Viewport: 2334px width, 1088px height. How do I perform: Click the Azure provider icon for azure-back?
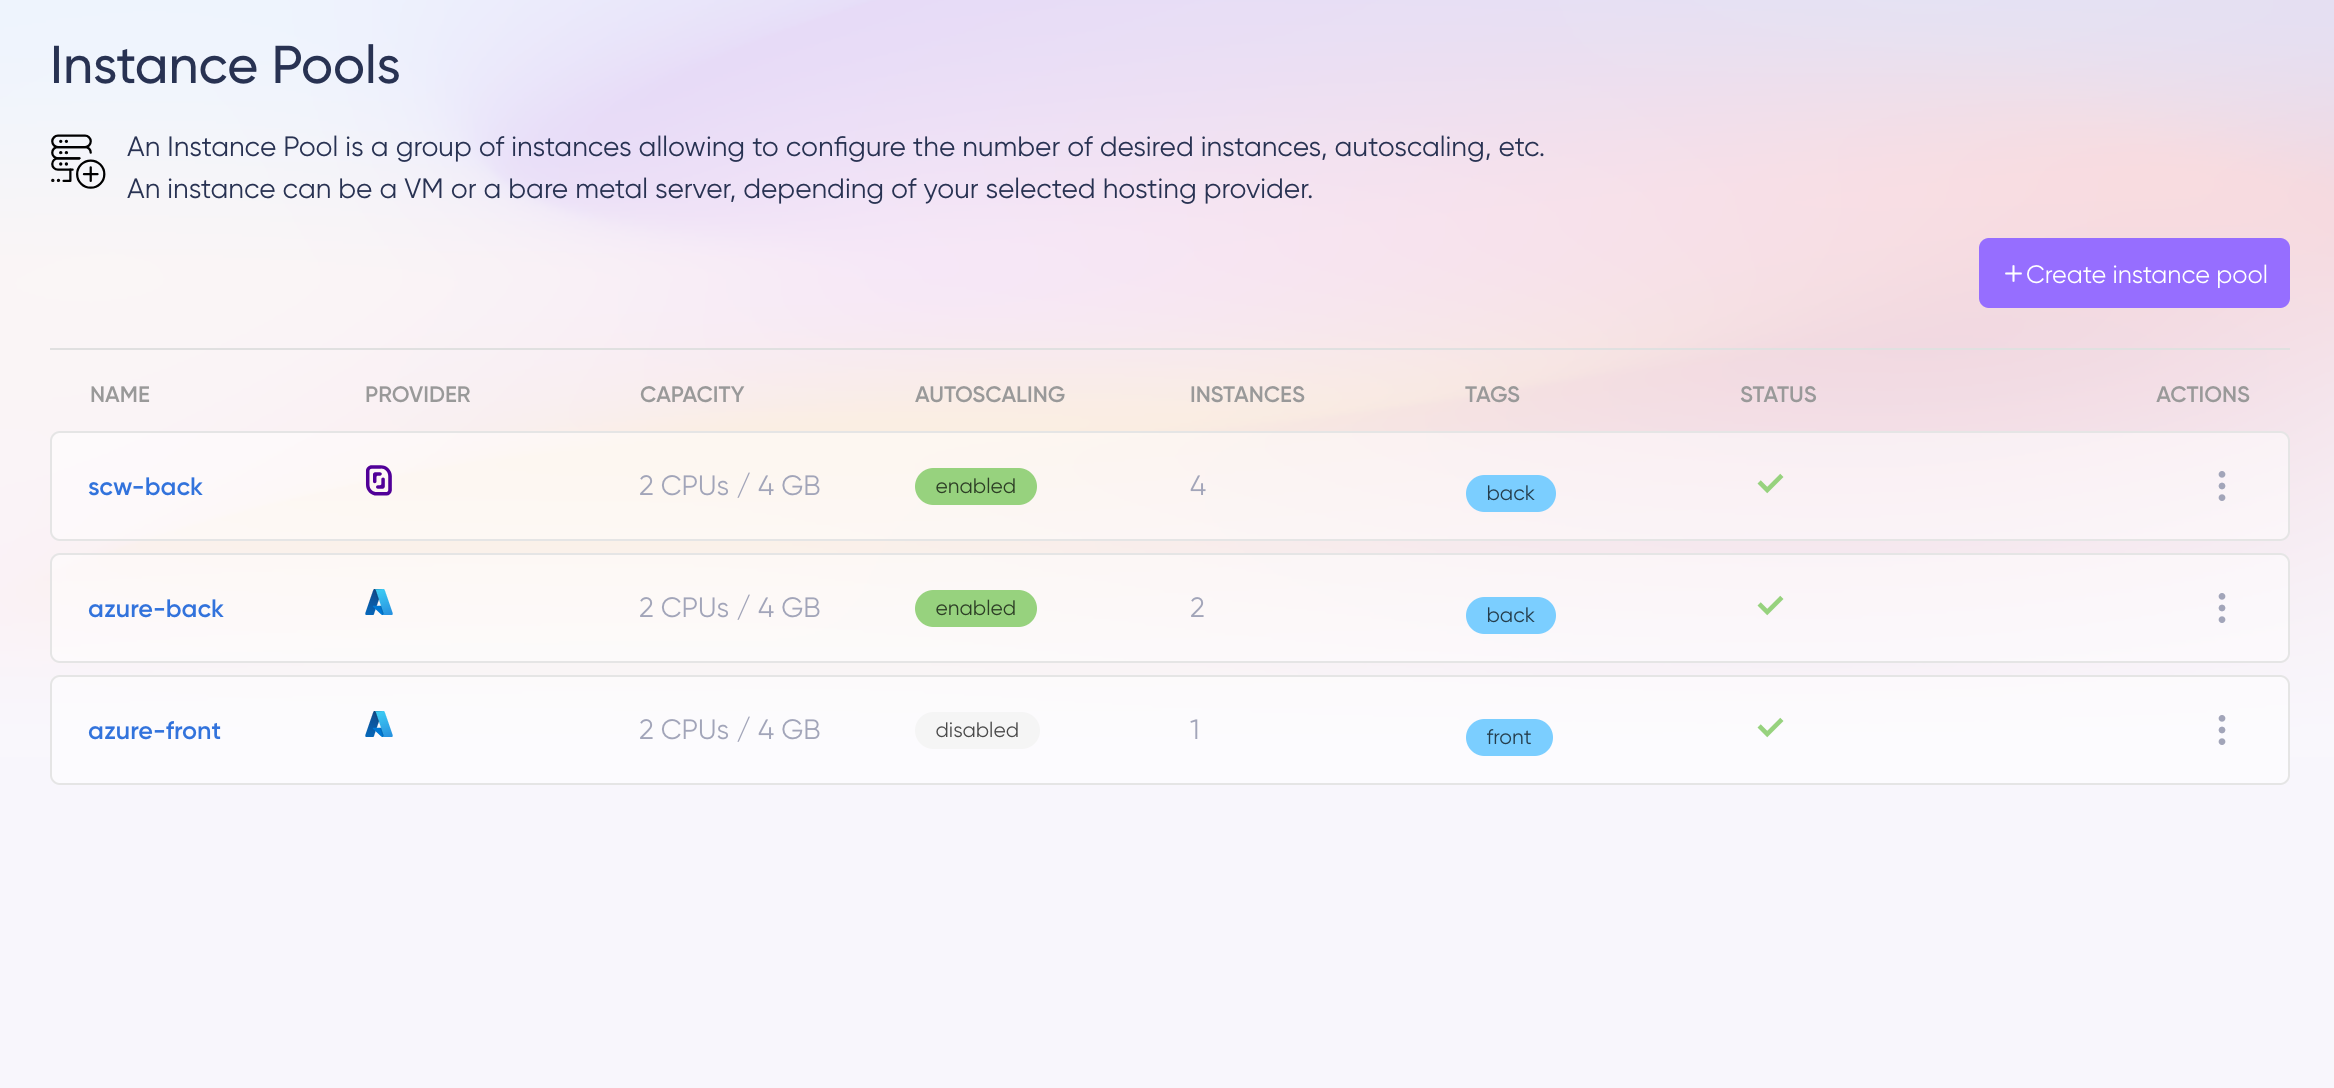tap(379, 602)
